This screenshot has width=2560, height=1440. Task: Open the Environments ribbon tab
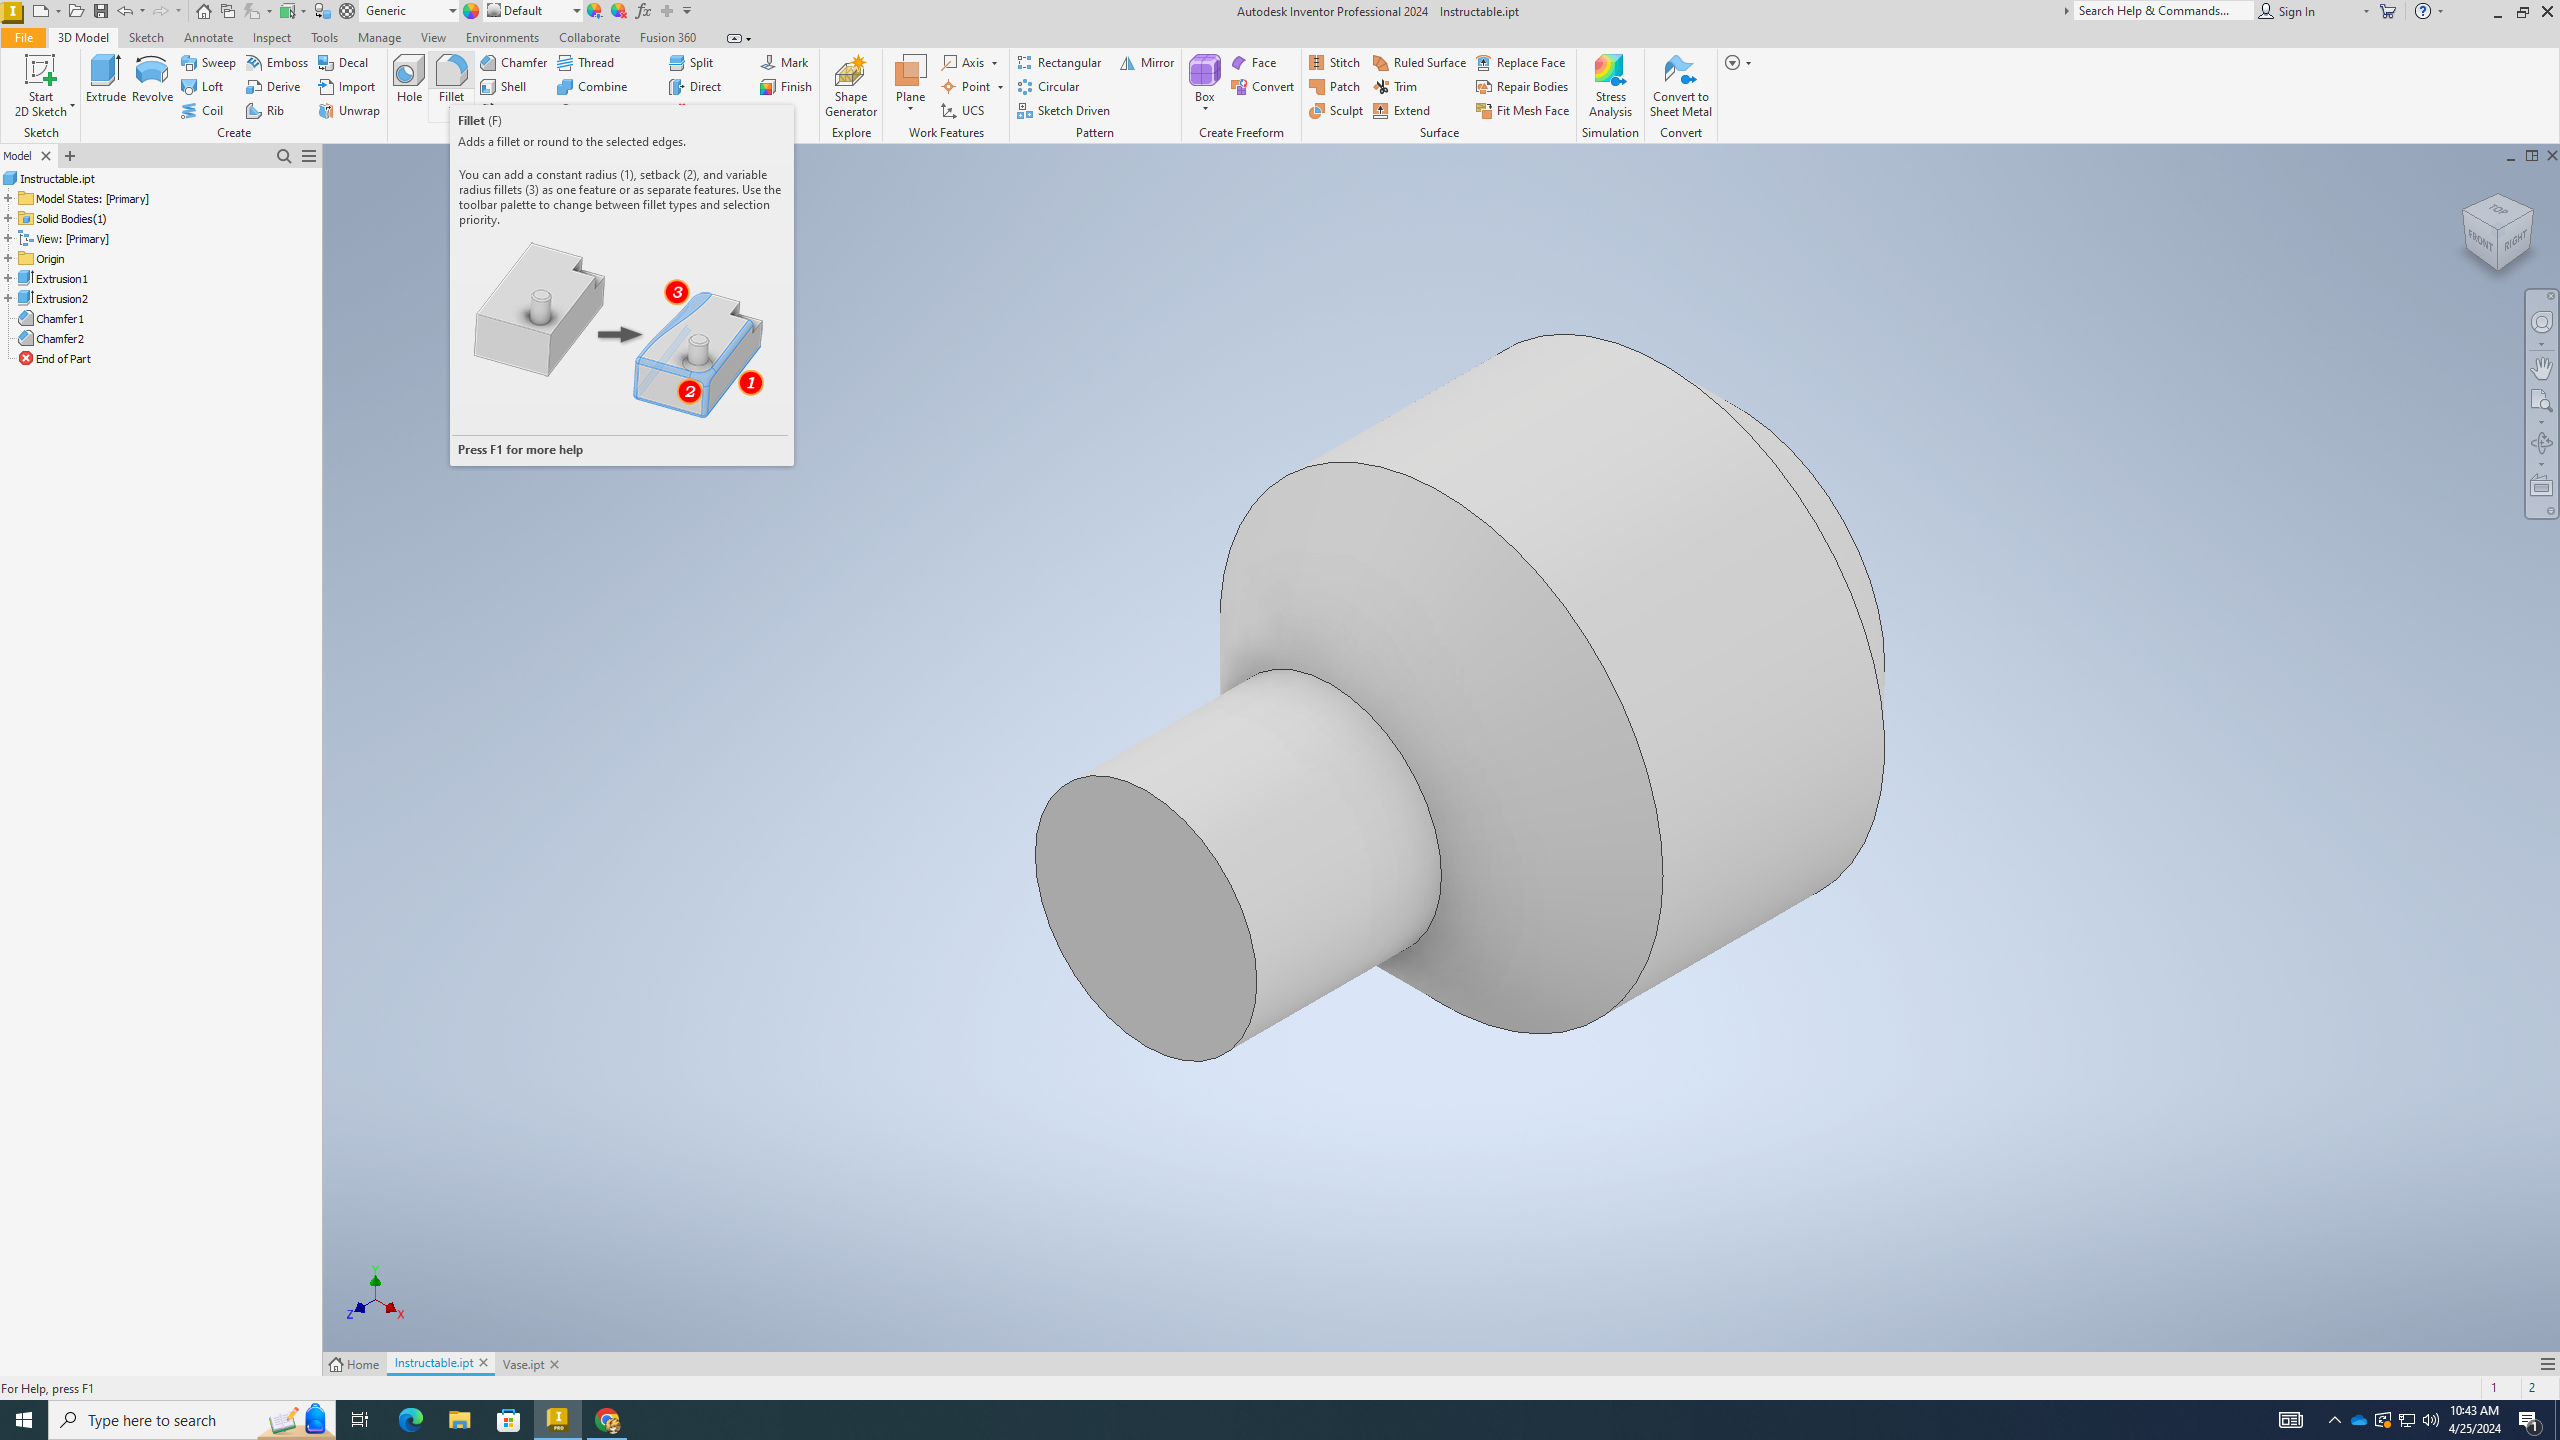[x=502, y=38]
